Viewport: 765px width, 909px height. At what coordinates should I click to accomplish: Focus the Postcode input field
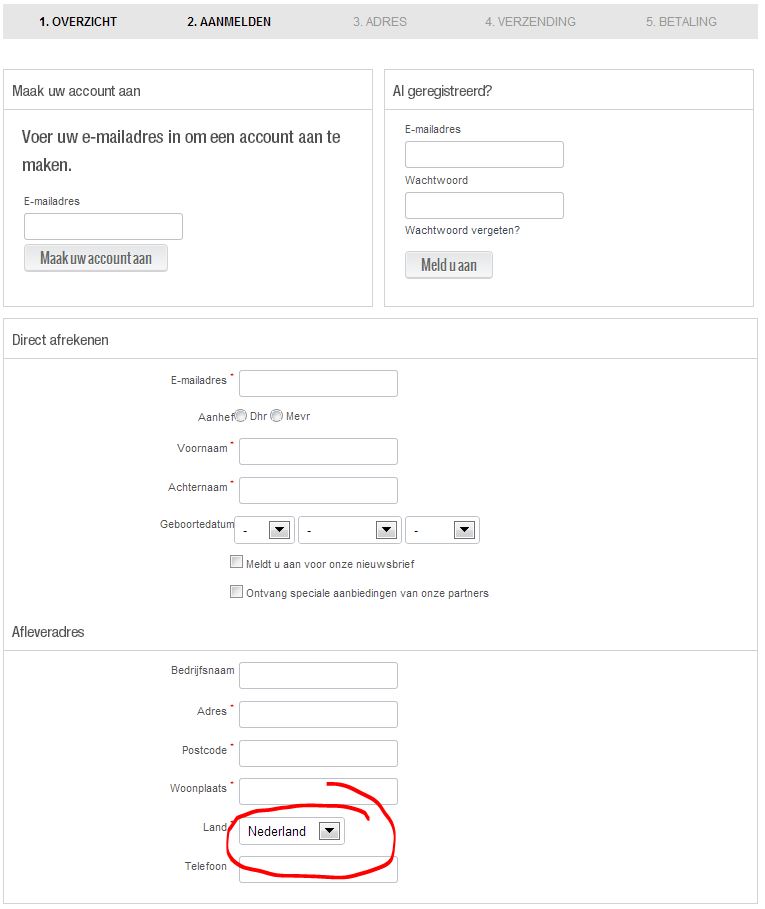[318, 753]
